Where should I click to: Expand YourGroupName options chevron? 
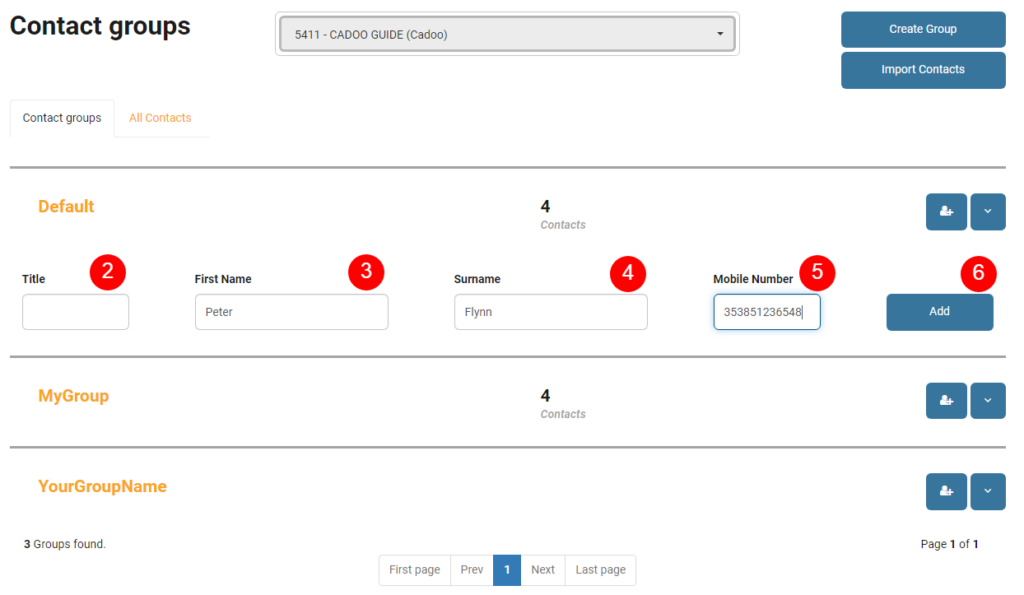click(x=987, y=491)
